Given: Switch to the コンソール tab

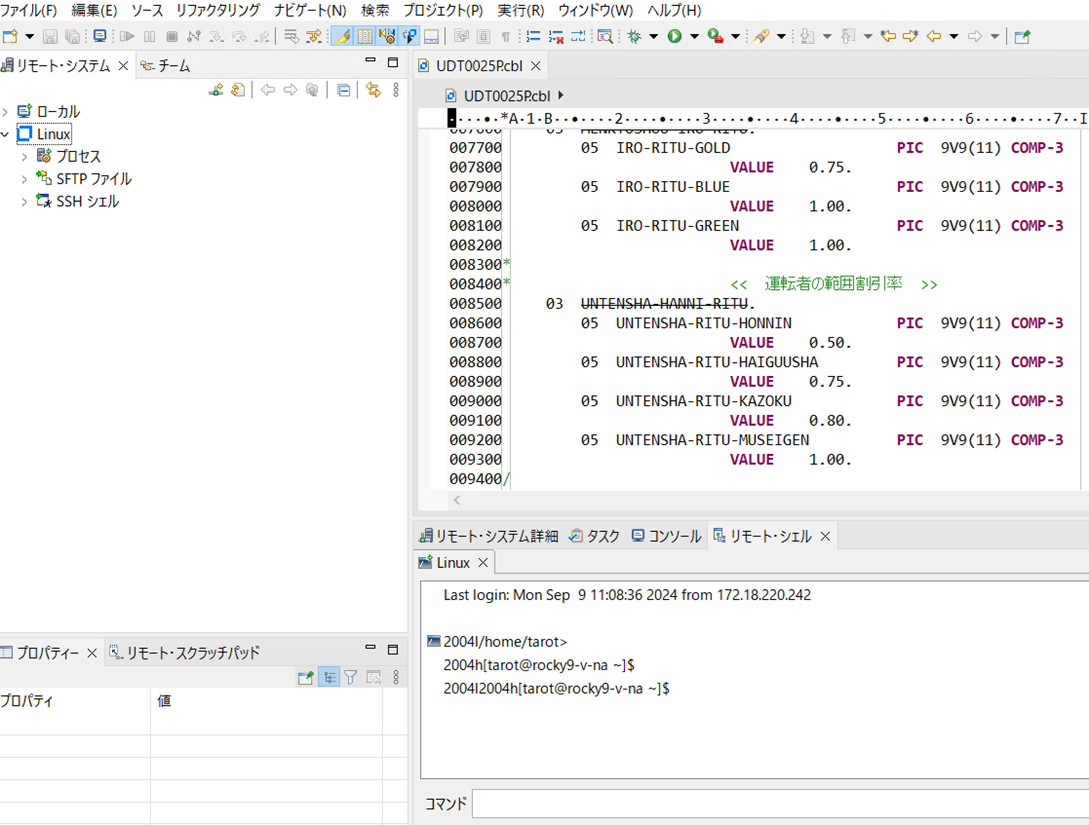Looking at the screenshot, I should 667,536.
